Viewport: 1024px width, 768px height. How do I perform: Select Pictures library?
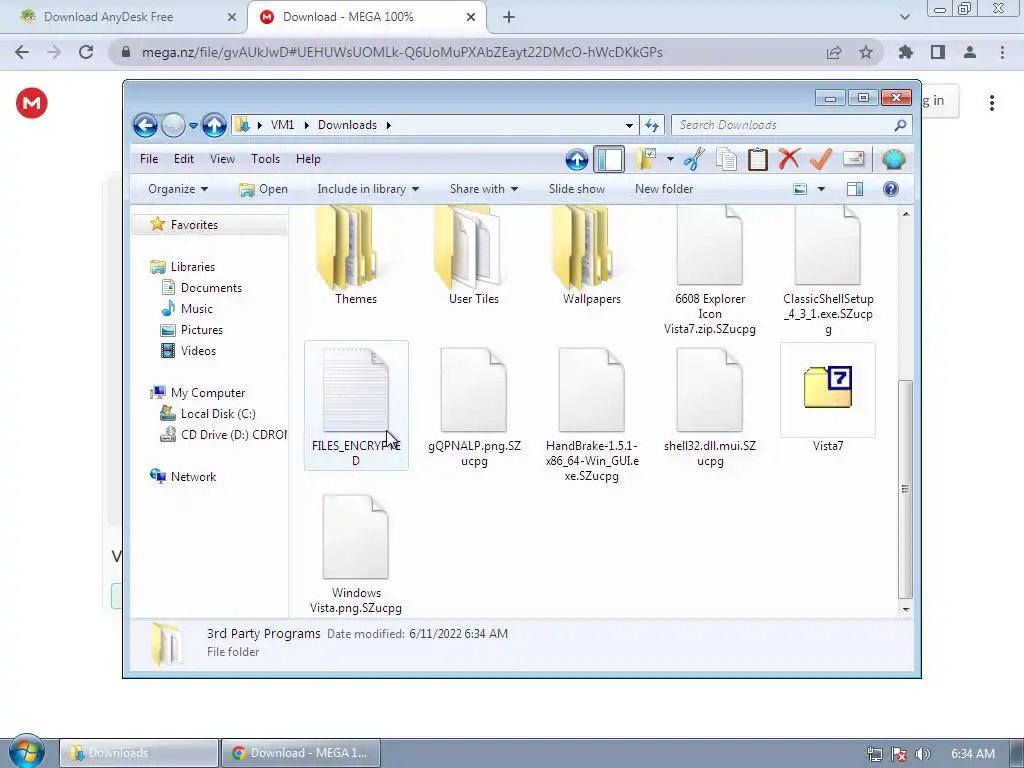pos(202,330)
